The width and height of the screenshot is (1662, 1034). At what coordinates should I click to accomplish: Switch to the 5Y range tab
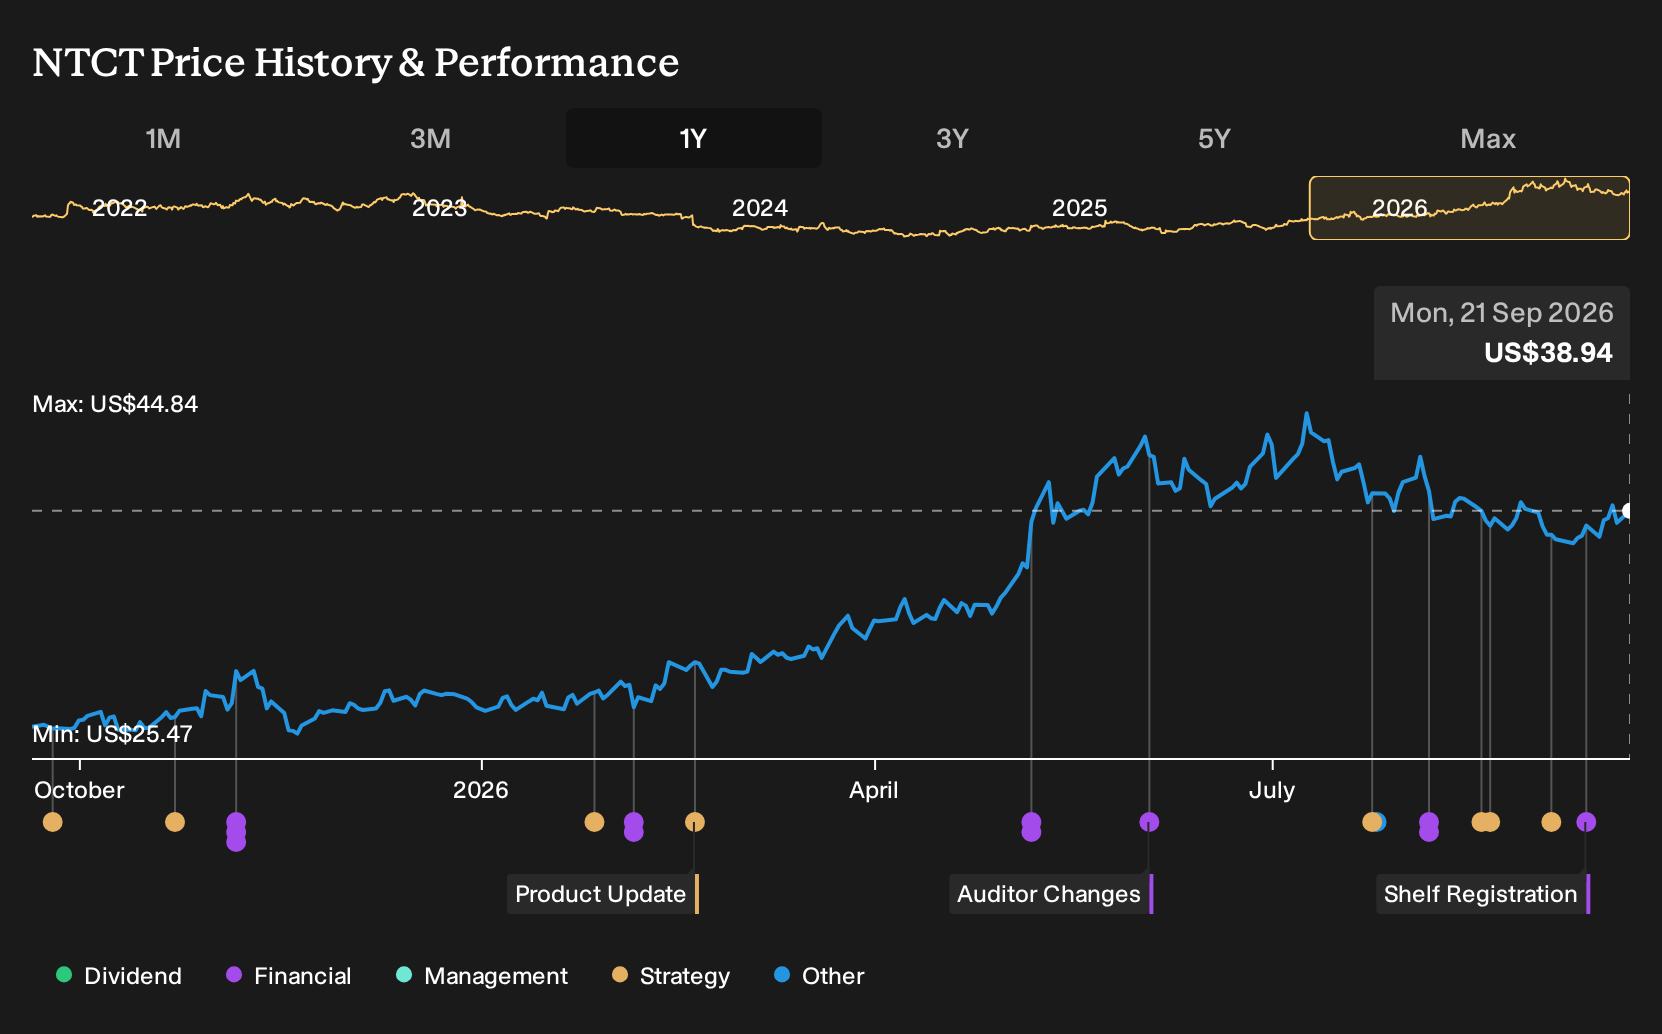click(x=1214, y=138)
